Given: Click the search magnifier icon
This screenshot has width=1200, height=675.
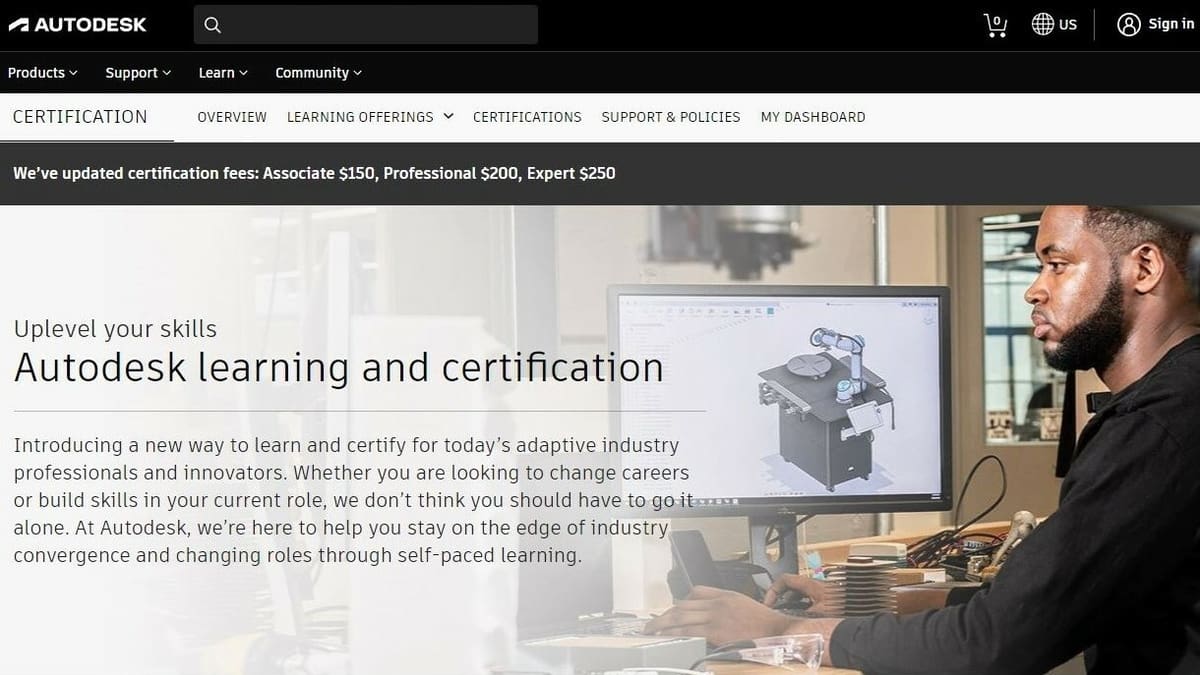Looking at the screenshot, I should point(212,25).
